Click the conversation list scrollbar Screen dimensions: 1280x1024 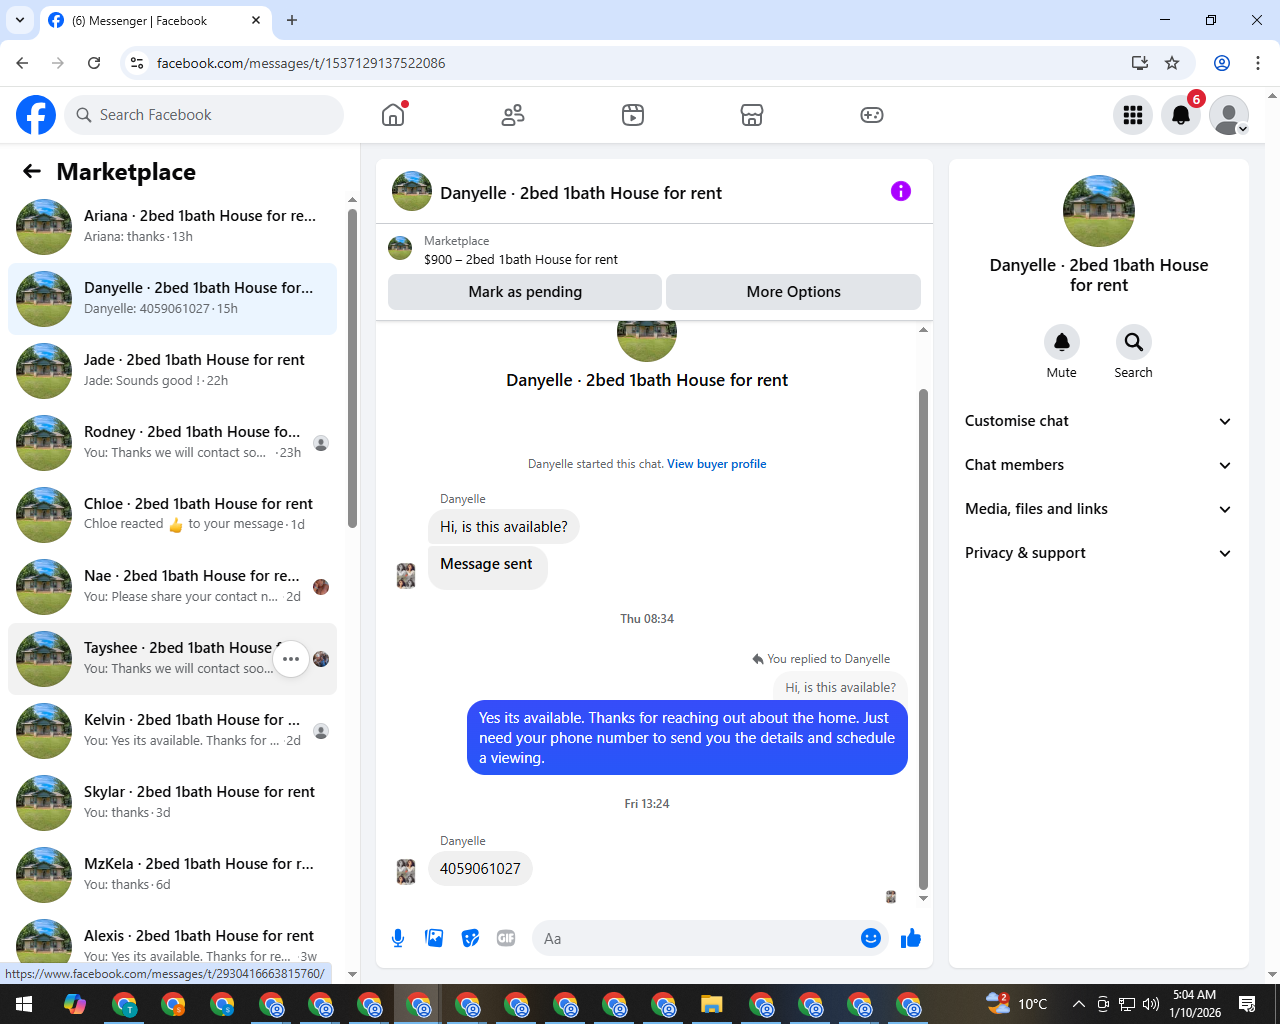tap(352, 368)
